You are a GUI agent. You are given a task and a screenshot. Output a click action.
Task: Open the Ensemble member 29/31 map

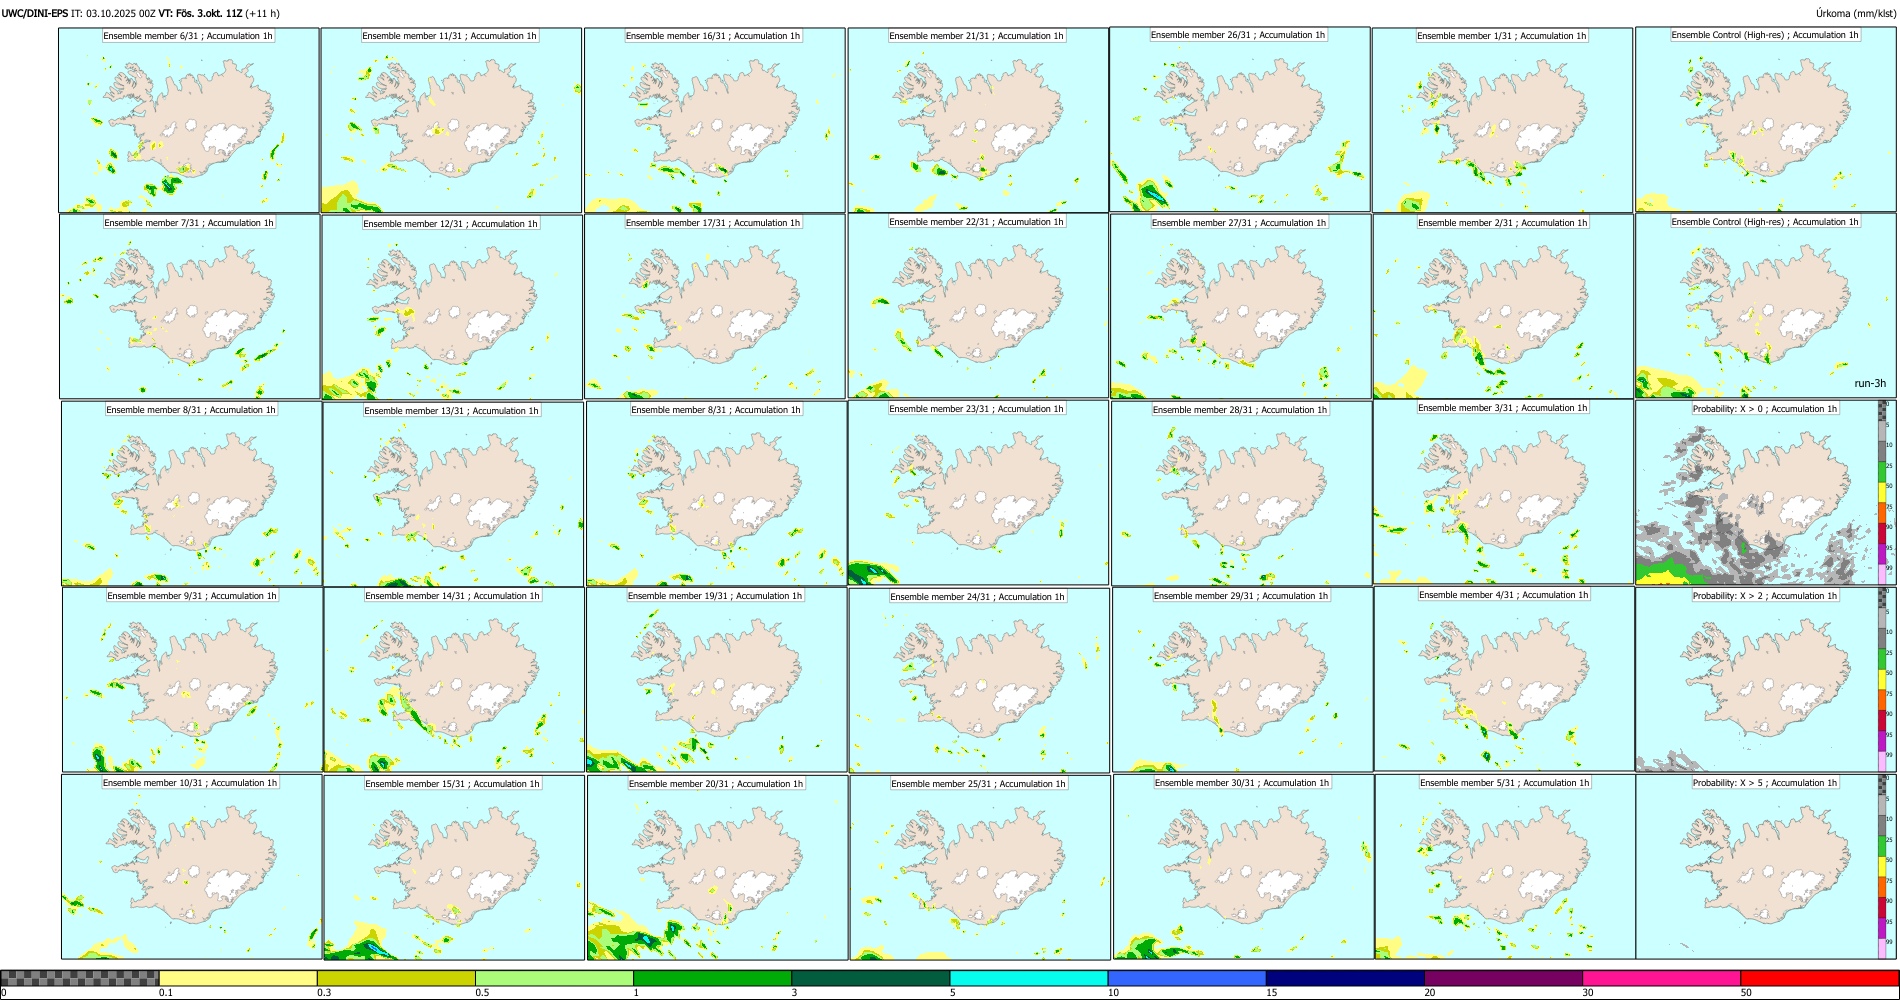[1243, 680]
